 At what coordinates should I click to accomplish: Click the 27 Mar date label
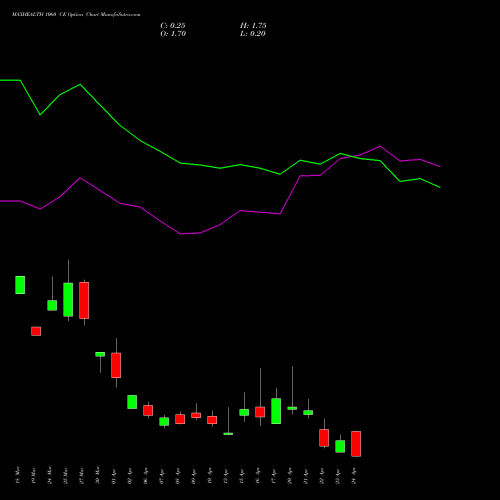pyautogui.click(x=82, y=475)
